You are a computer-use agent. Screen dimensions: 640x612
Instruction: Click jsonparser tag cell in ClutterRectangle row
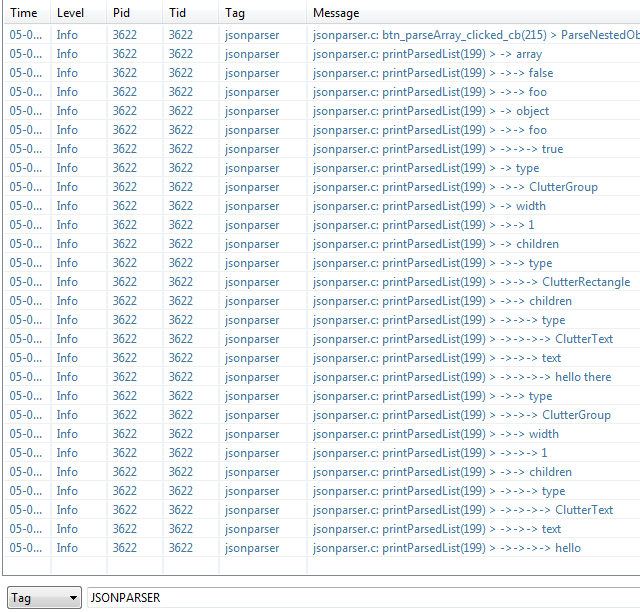pos(252,282)
